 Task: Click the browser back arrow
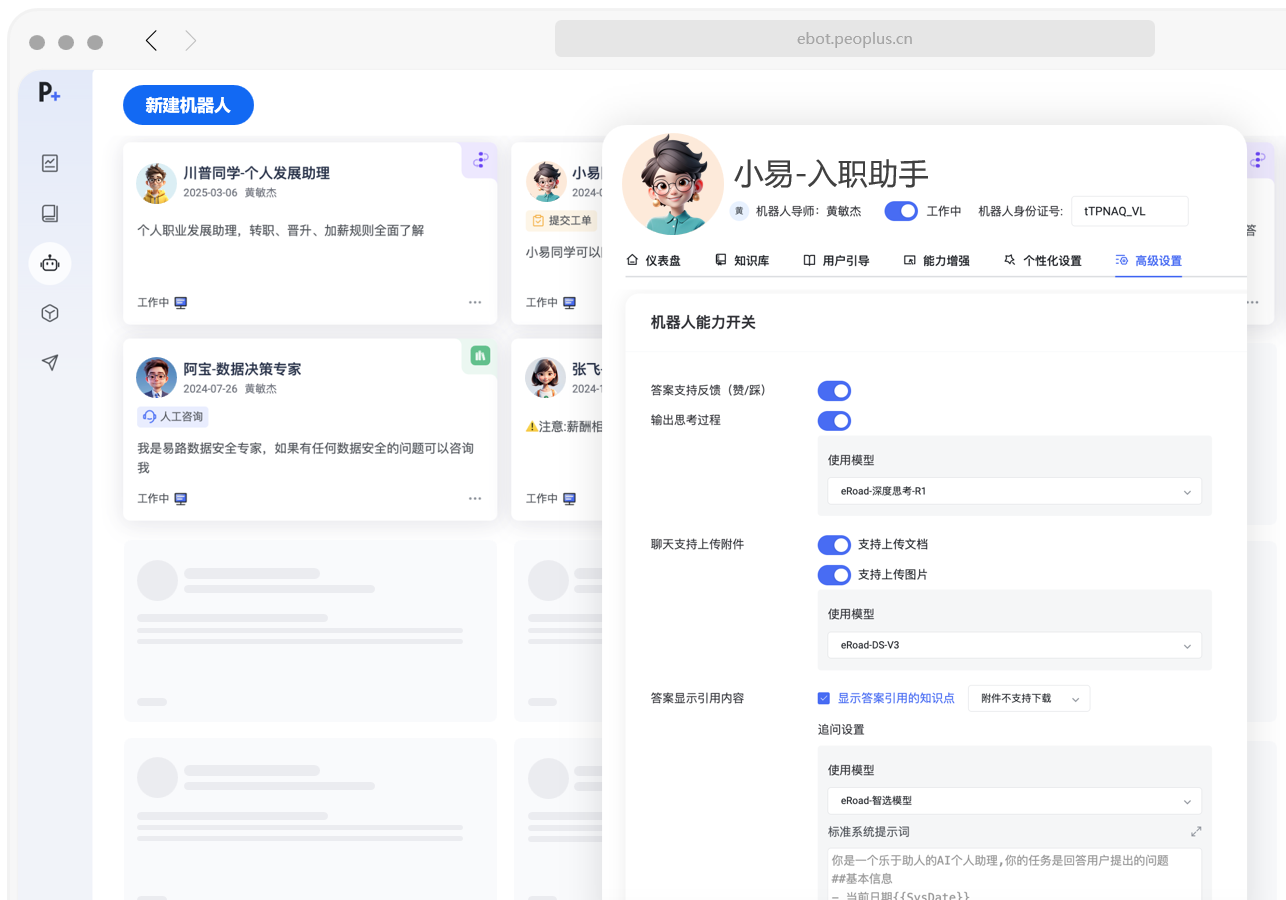coord(152,40)
